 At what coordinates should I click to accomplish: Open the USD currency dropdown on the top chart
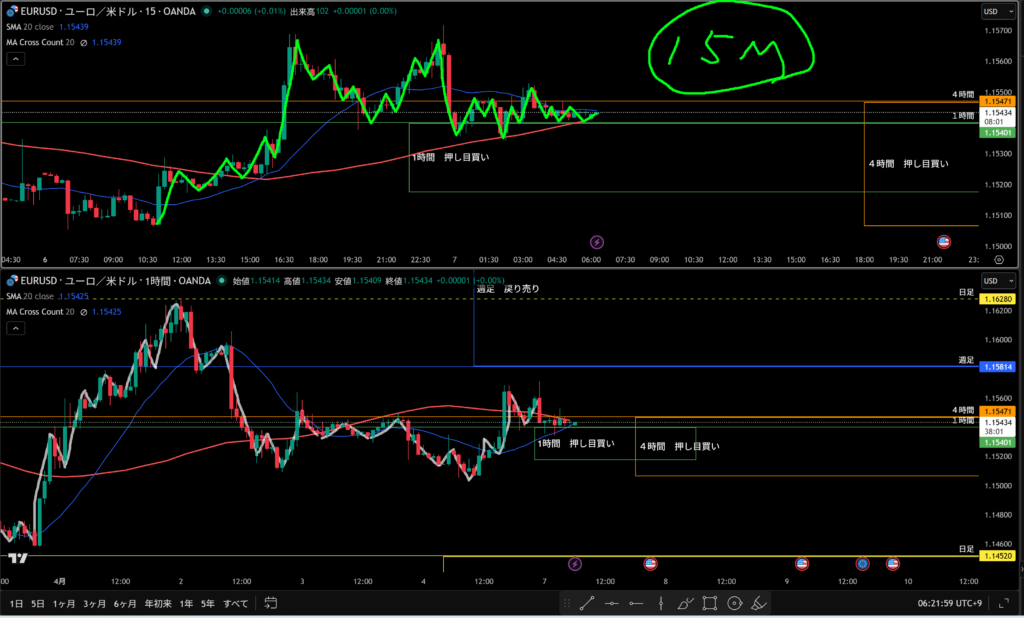[x=994, y=12]
